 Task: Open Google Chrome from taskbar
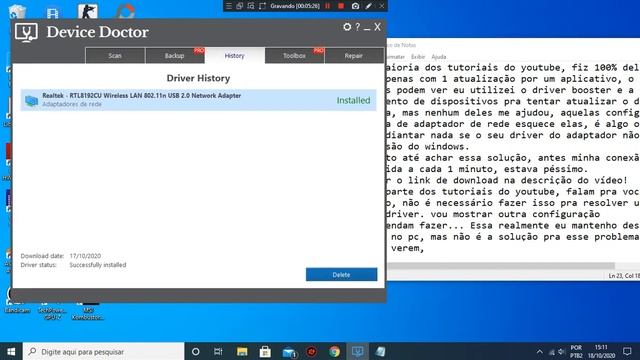(335, 351)
